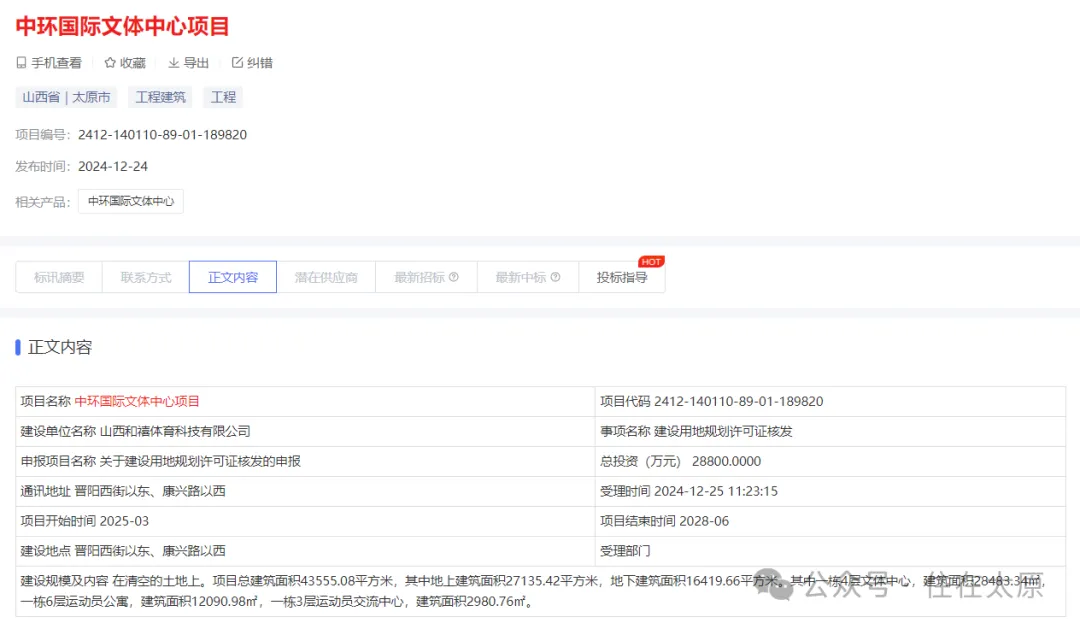Viewport: 1080px width, 629px height.
Task: Click the 建设用地规划许可证核发 事项名称 cell
Action: (x=830, y=431)
